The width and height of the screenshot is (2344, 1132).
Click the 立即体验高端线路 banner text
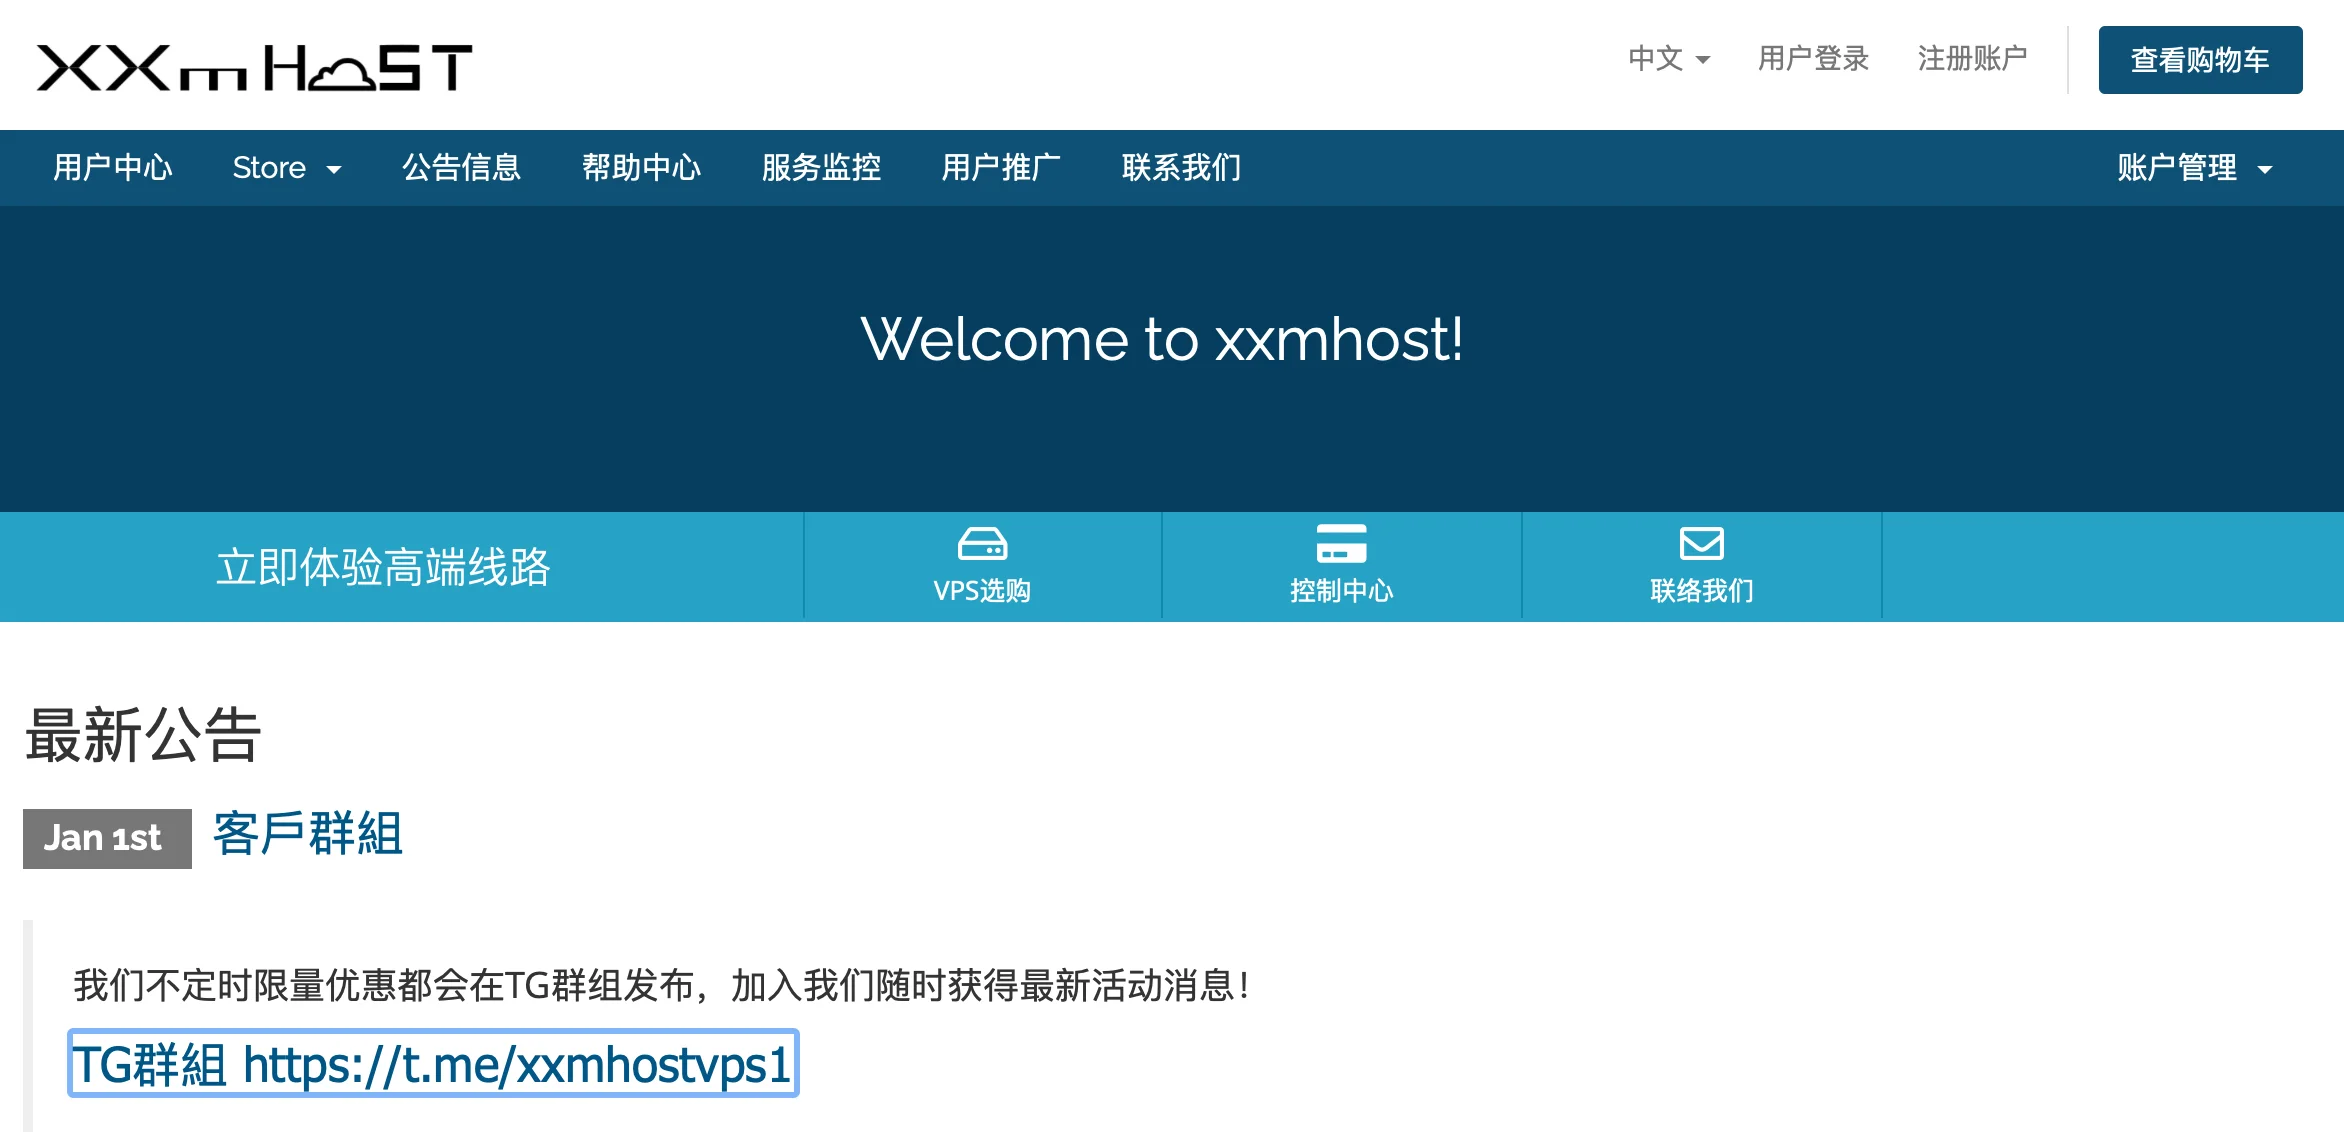[x=383, y=567]
